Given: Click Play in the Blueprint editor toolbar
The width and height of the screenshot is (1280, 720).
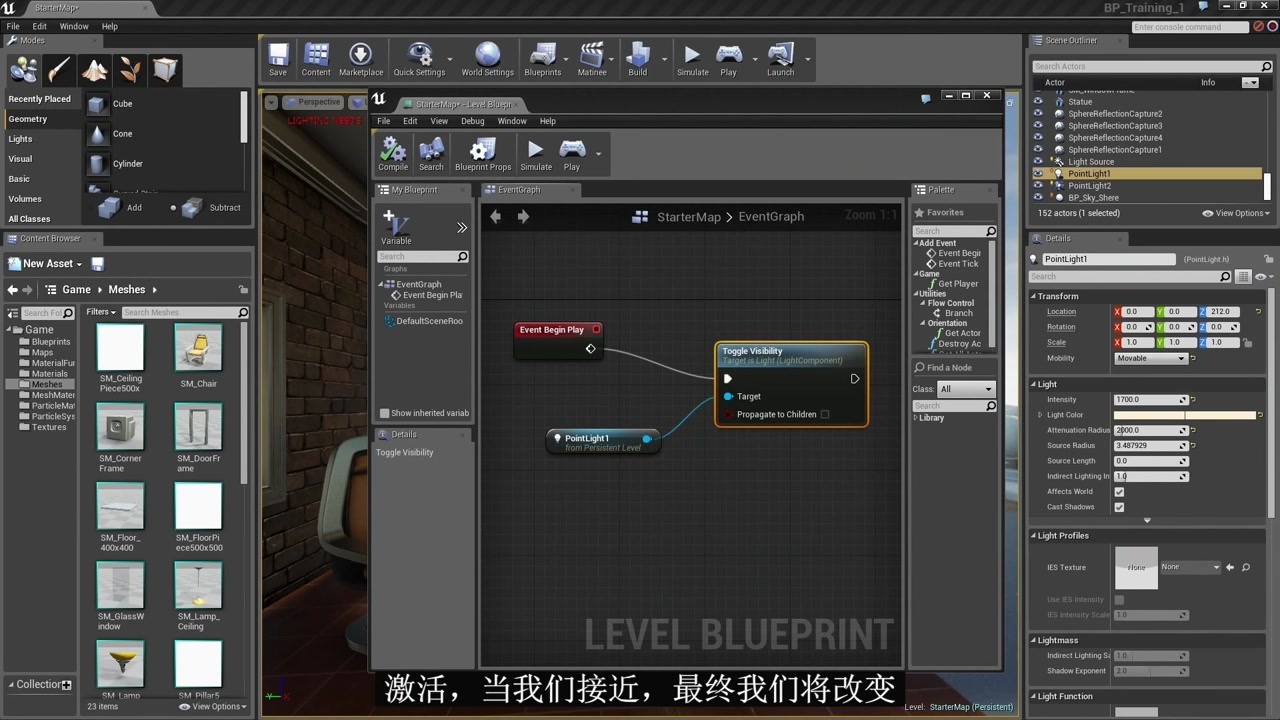Looking at the screenshot, I should pos(572,154).
